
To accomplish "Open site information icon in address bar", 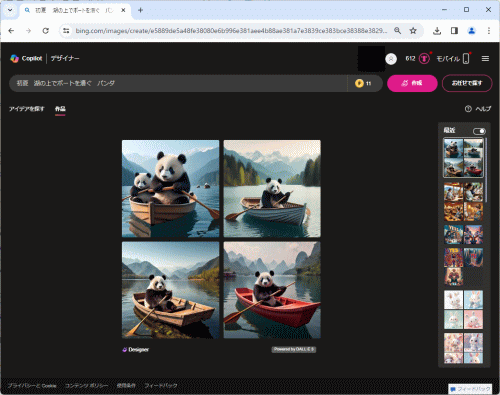I will coord(66,31).
